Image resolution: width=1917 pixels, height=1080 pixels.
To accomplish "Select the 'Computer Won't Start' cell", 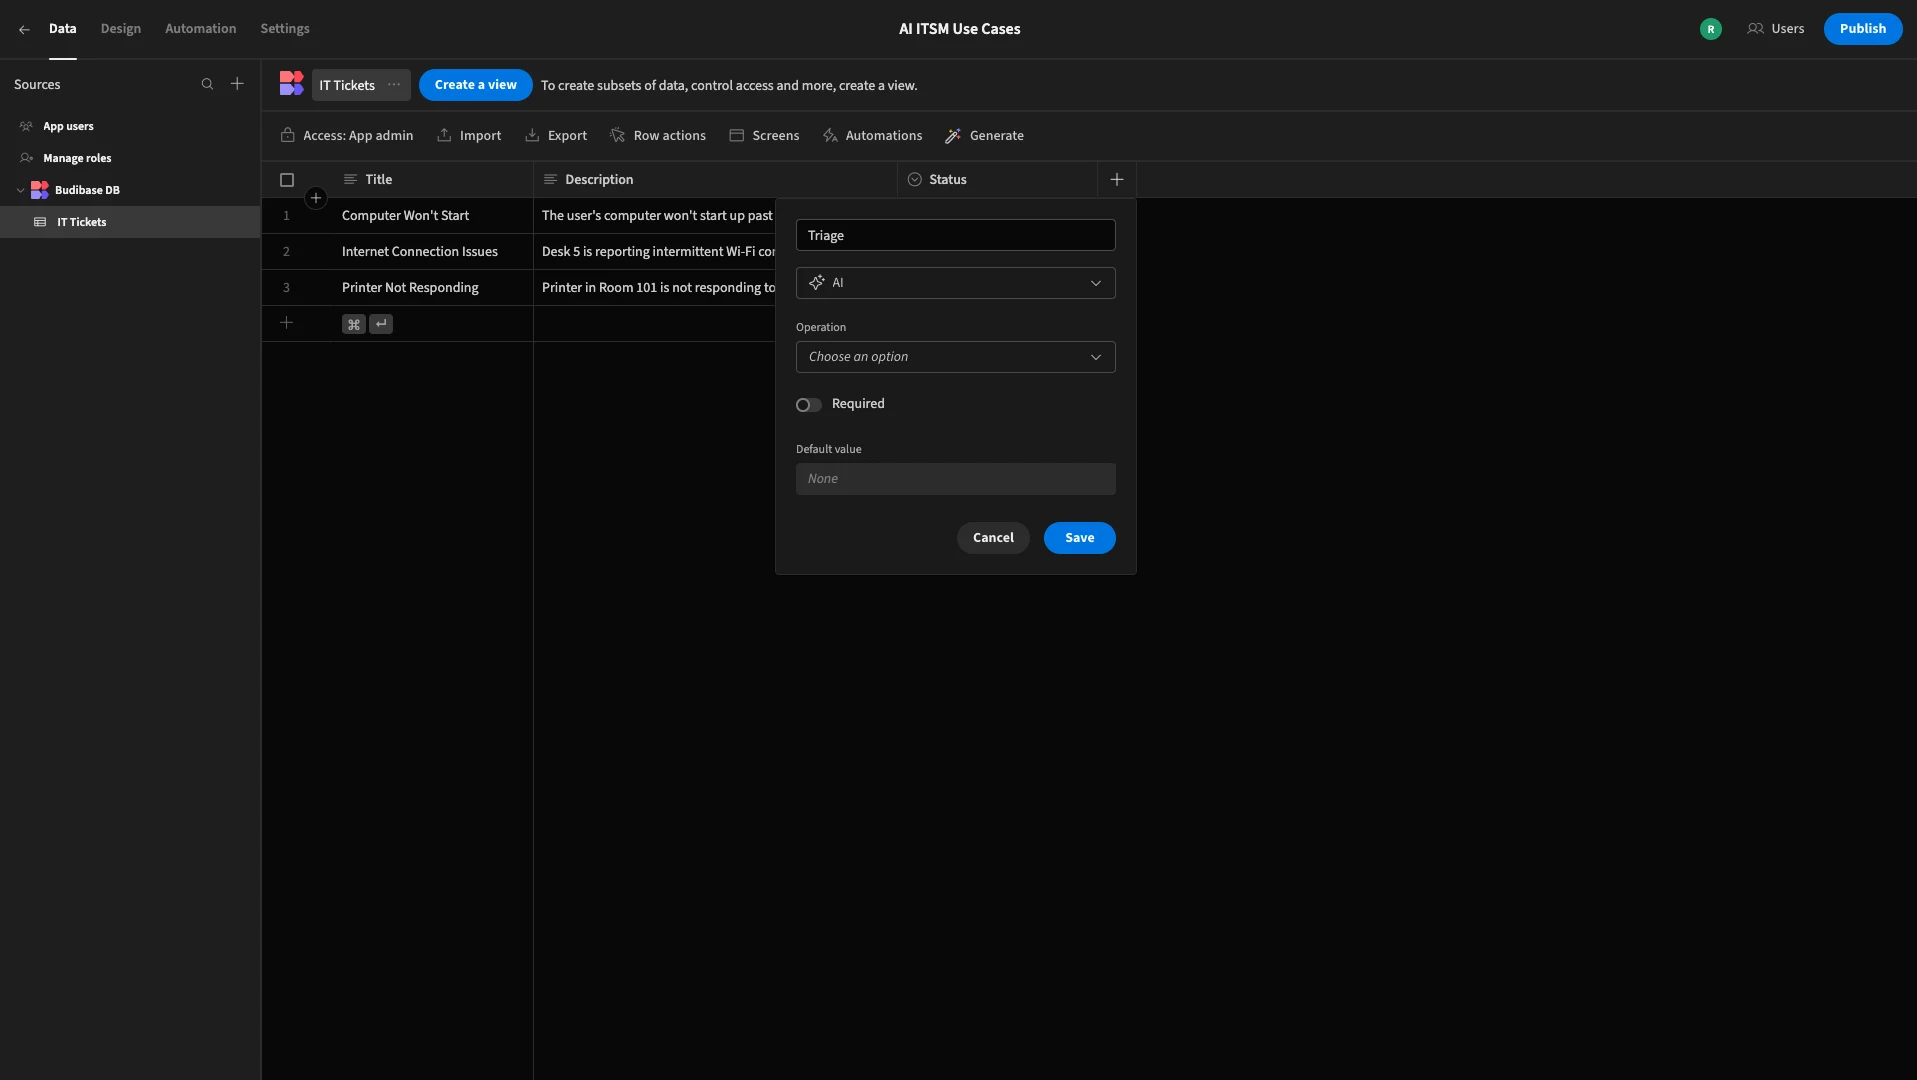I will click(x=433, y=216).
